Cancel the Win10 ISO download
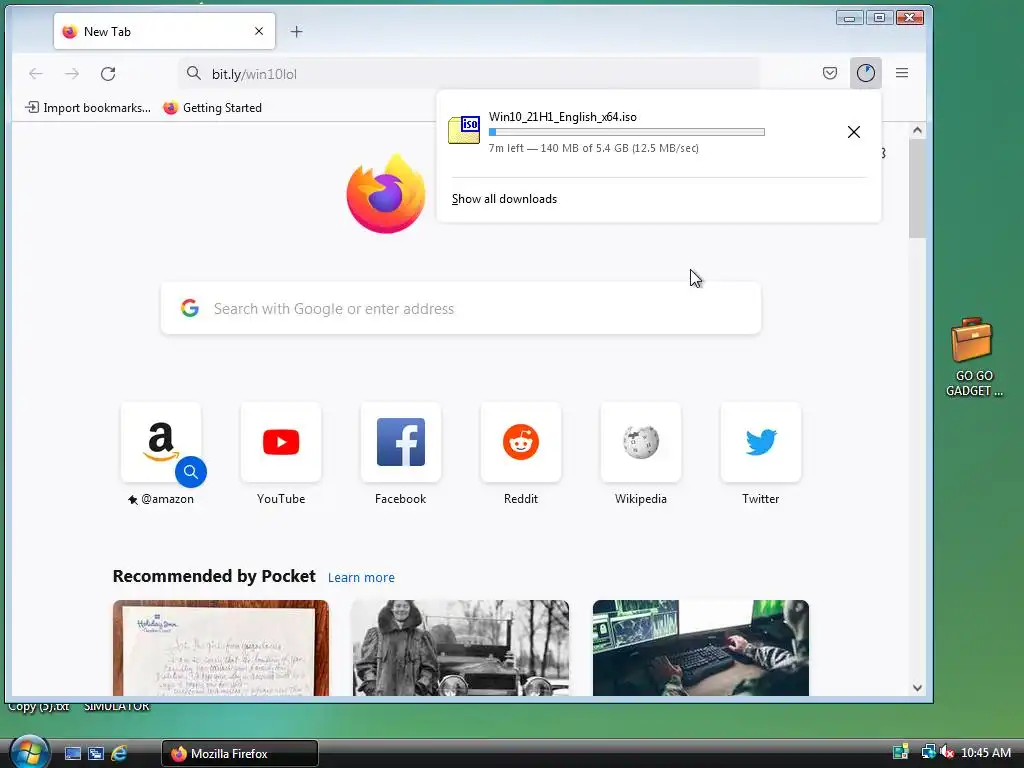 tap(854, 132)
